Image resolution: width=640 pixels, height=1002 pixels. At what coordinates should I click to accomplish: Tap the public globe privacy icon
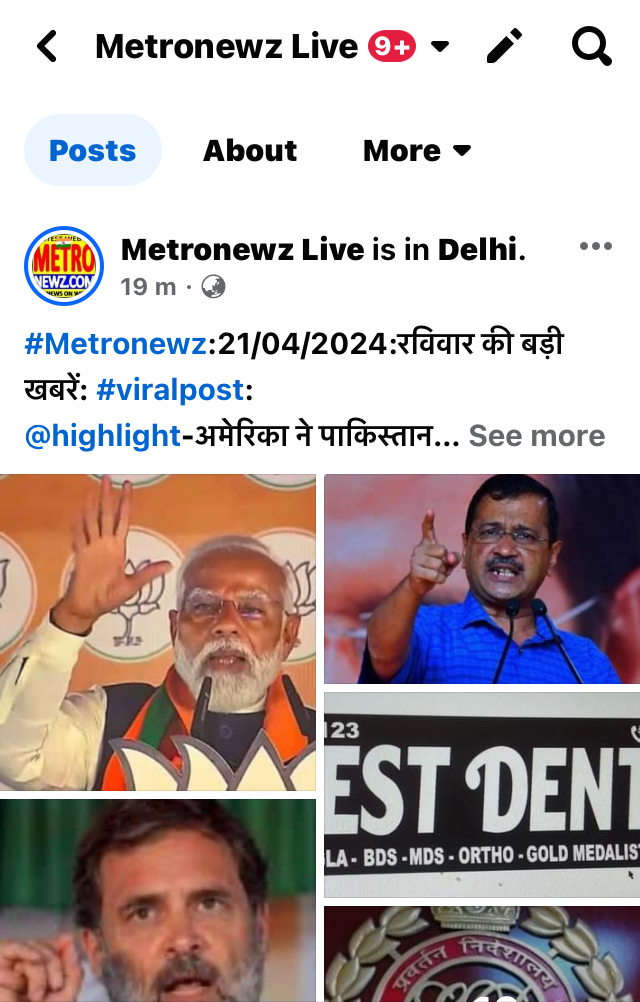coord(213,287)
